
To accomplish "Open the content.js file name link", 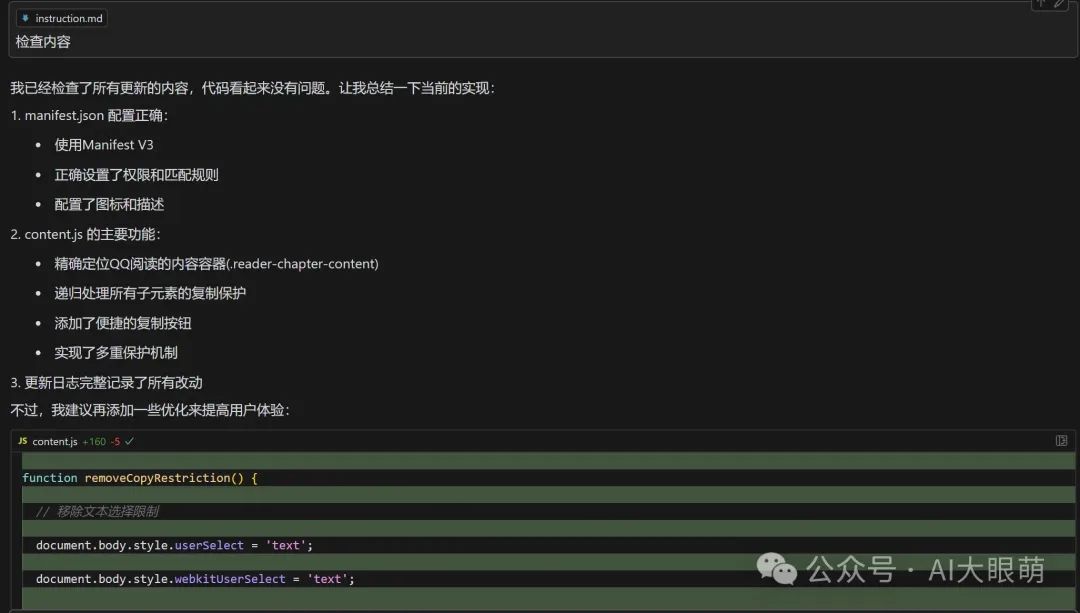I will [55, 441].
